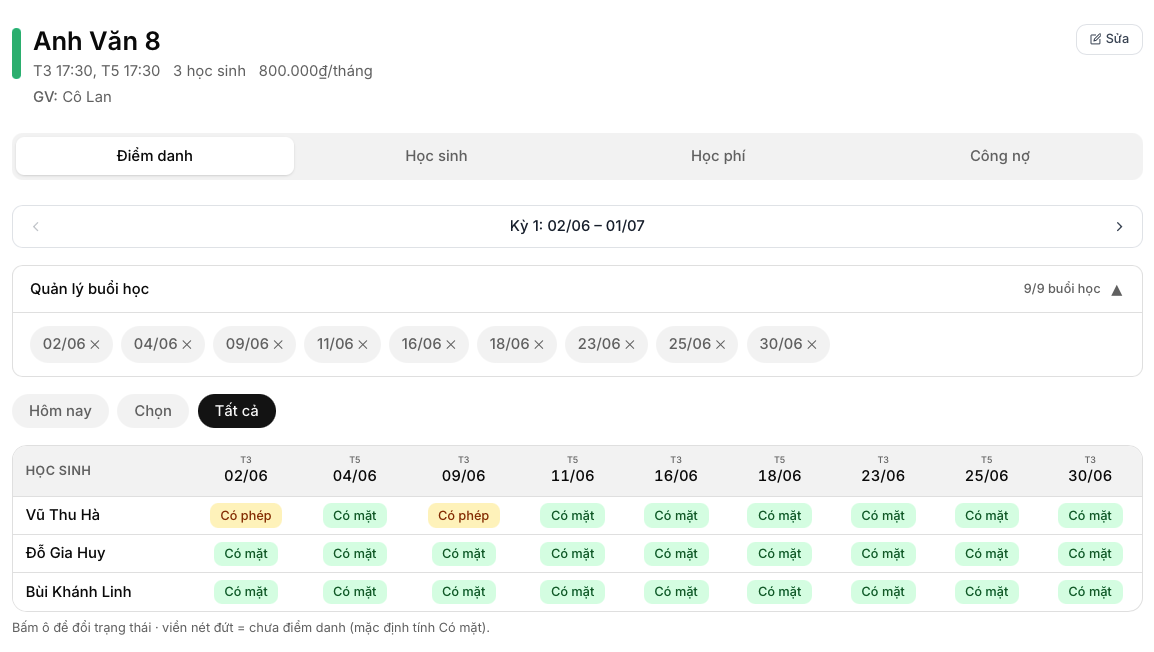
Task: Click the Anh Văn 8 class title
Action: click(x=96, y=41)
